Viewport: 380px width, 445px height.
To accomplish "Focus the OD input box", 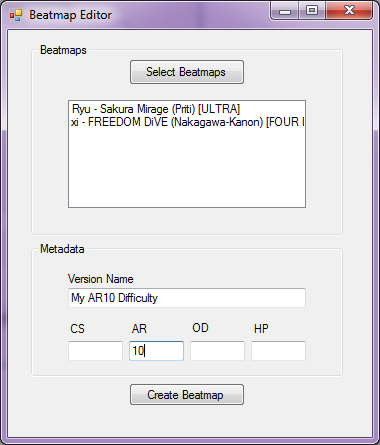I will (217, 351).
